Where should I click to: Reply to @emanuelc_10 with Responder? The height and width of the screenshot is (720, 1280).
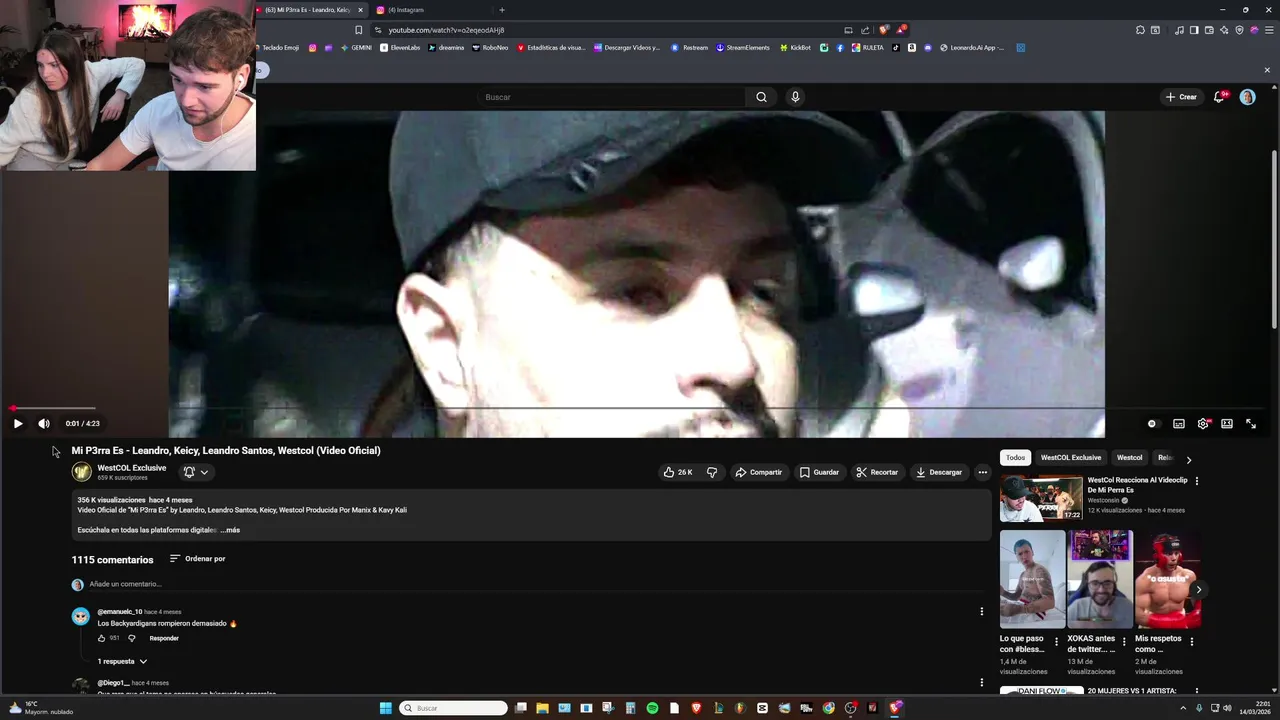pyautogui.click(x=164, y=638)
